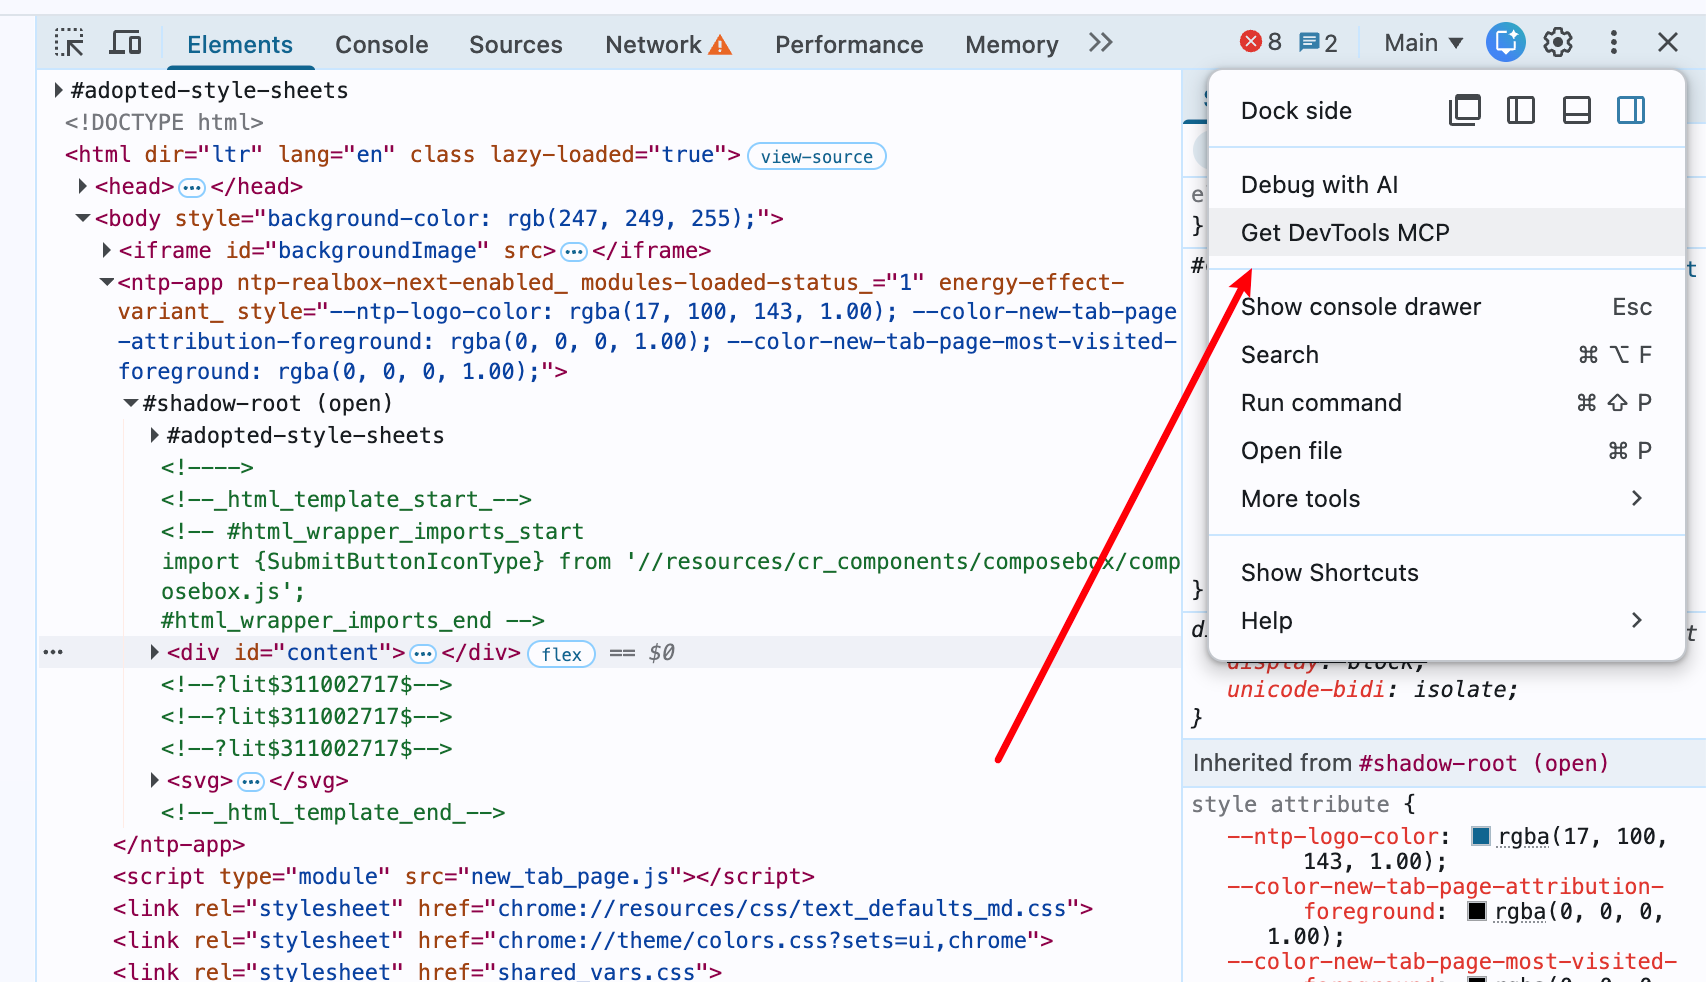The width and height of the screenshot is (1706, 982).
Task: Open the Memory tab
Action: pos(1012,45)
